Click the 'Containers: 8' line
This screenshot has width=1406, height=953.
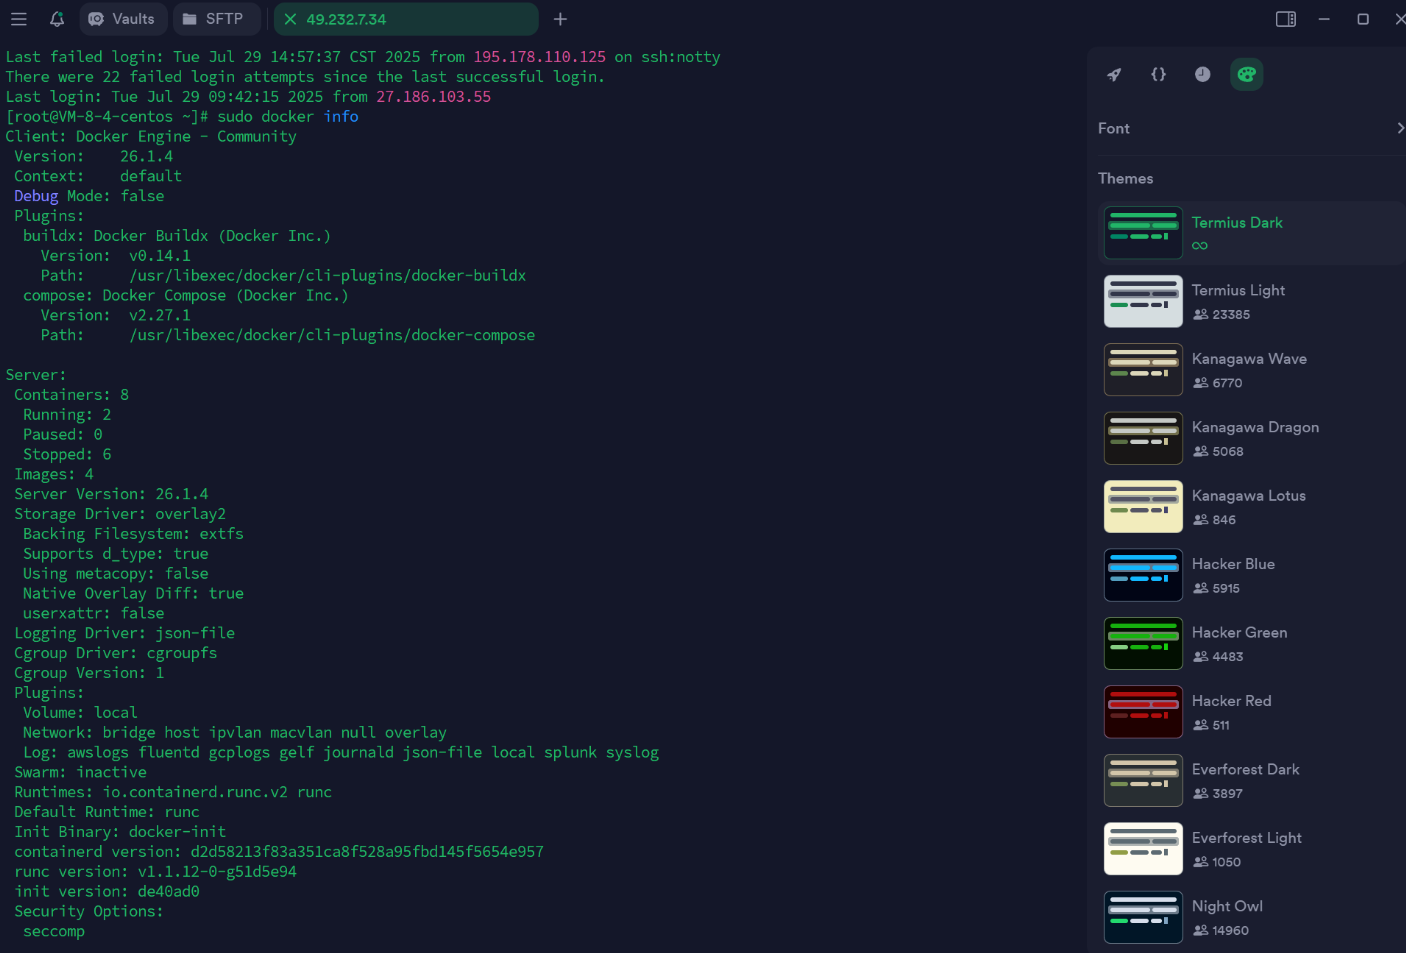tap(71, 395)
